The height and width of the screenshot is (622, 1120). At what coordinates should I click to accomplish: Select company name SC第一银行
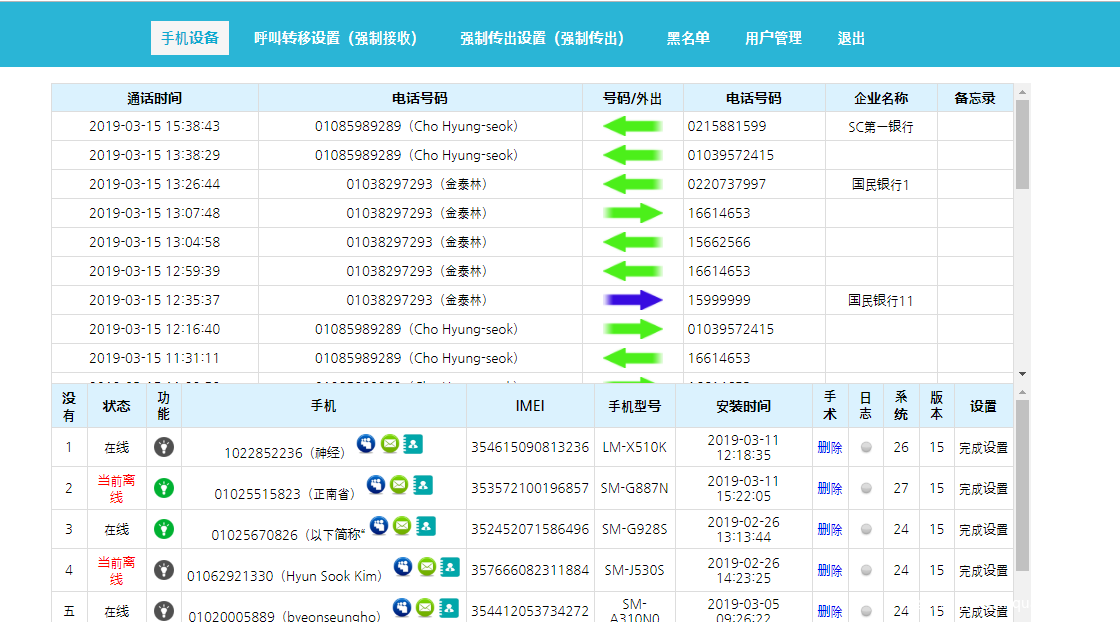click(881, 127)
